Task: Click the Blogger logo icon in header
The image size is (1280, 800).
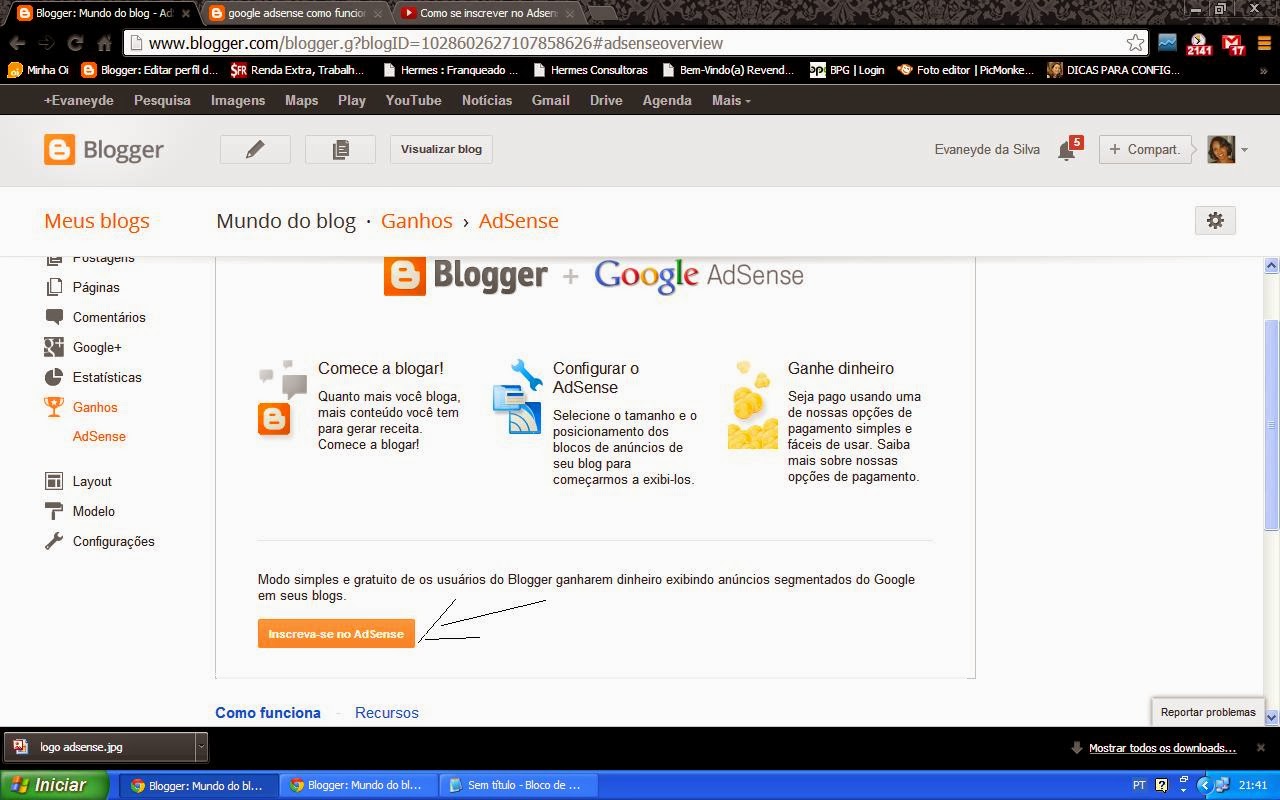Action: (59, 150)
